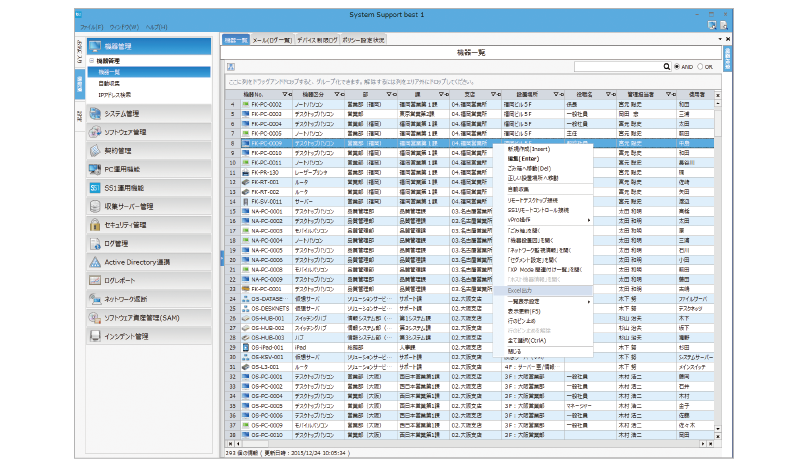The image size is (810, 467).
Task: Open the Log report (ログレポート) section
Action: click(149, 281)
